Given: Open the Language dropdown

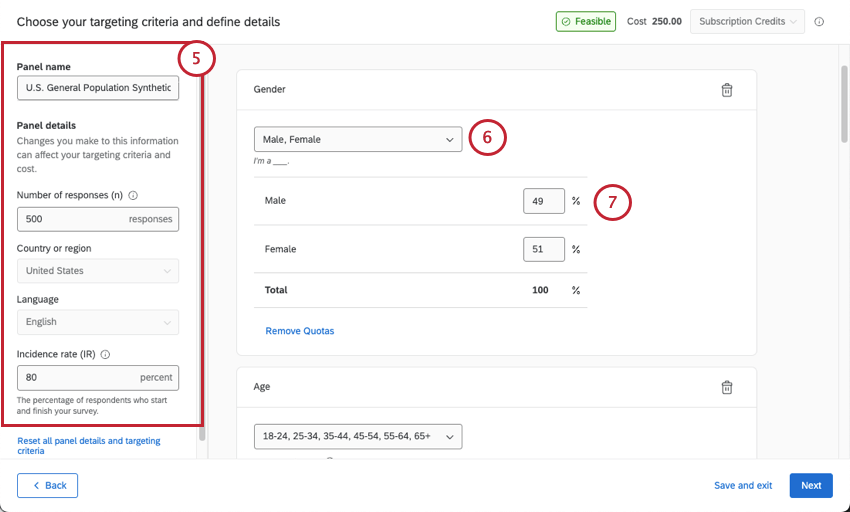Looking at the screenshot, I should point(97,322).
